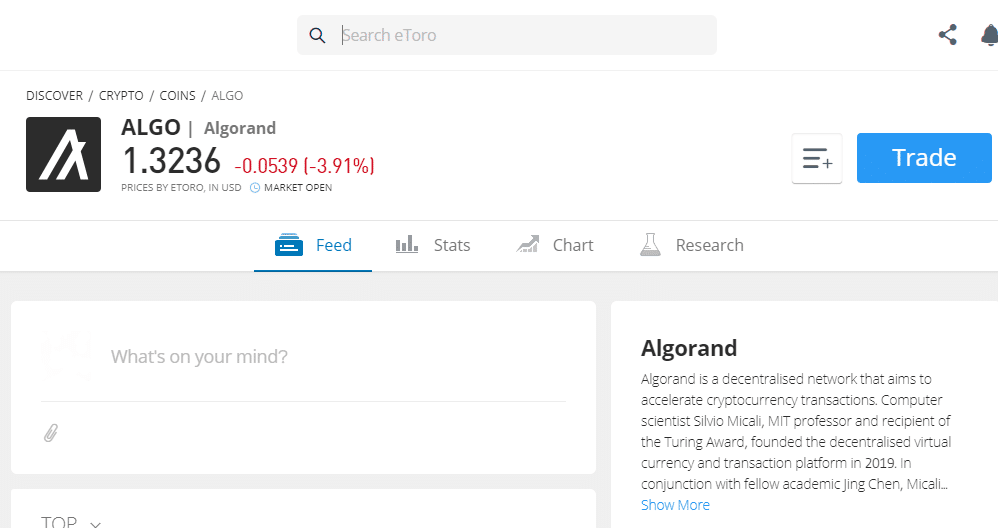Click the share icon in the header
Viewport: 998px width, 528px height.
pos(948,35)
